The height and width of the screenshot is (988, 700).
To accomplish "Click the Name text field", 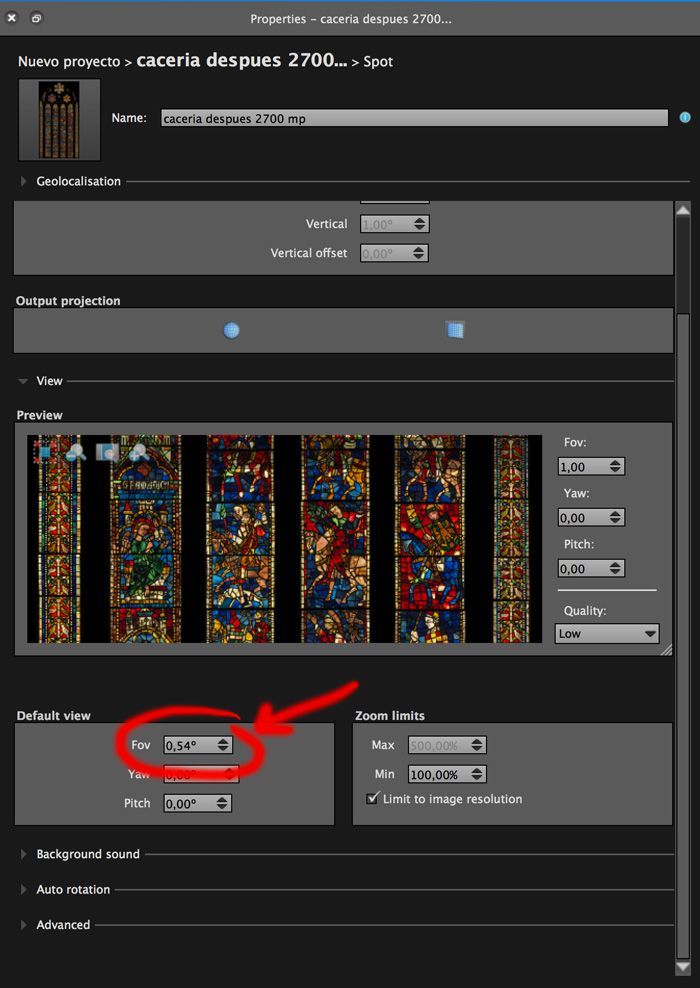I will pos(414,118).
